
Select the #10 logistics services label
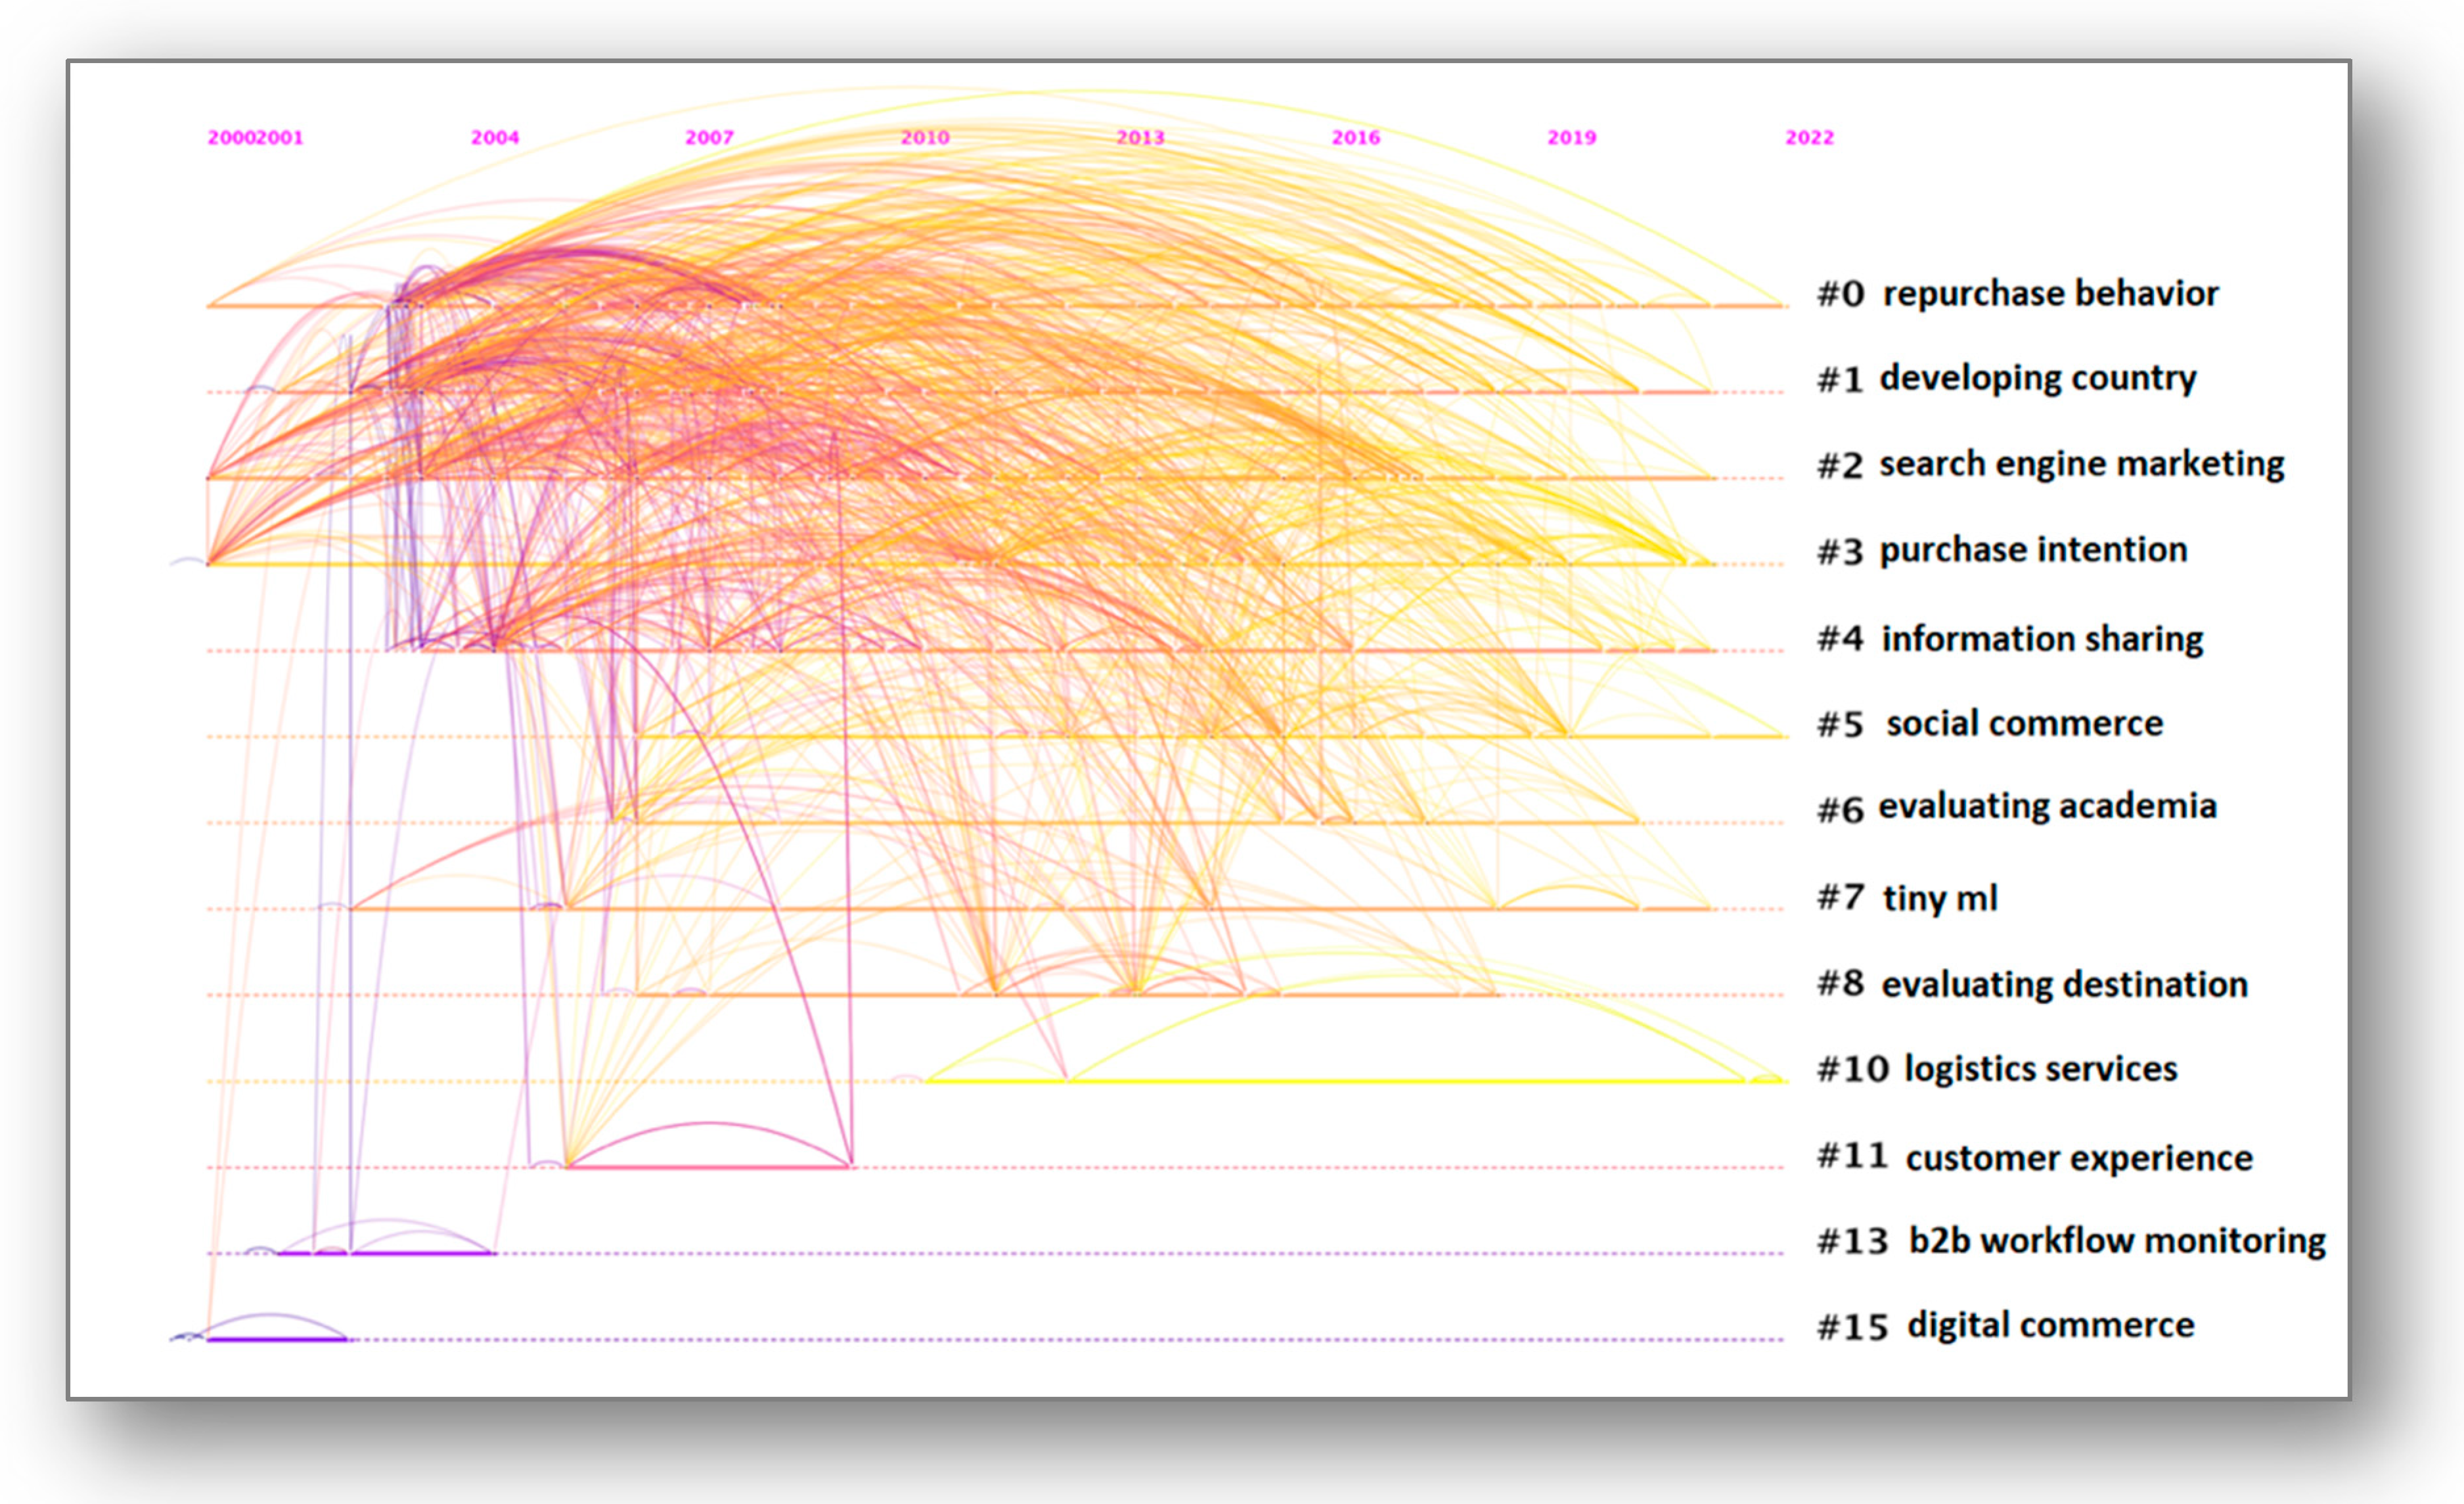point(1997,1070)
